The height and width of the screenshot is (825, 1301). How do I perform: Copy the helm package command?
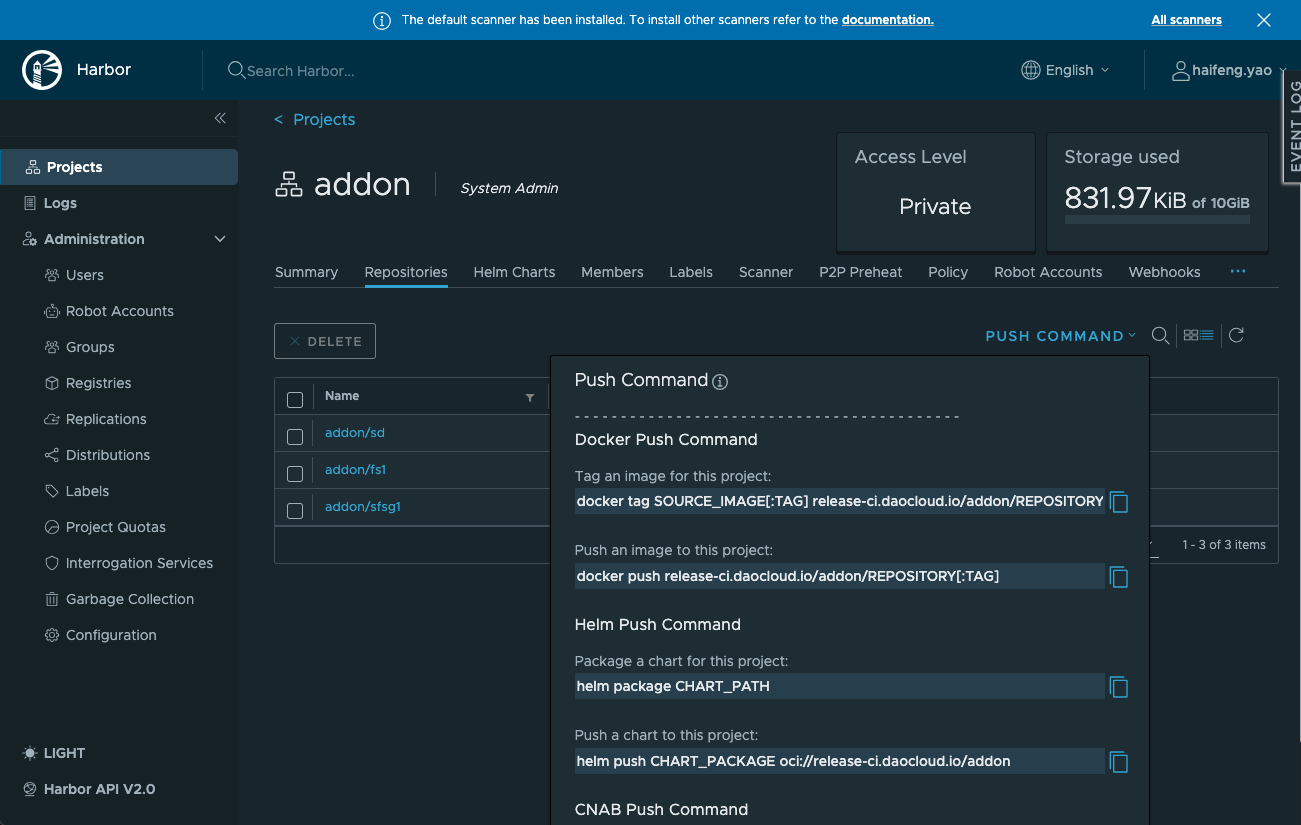(1119, 687)
